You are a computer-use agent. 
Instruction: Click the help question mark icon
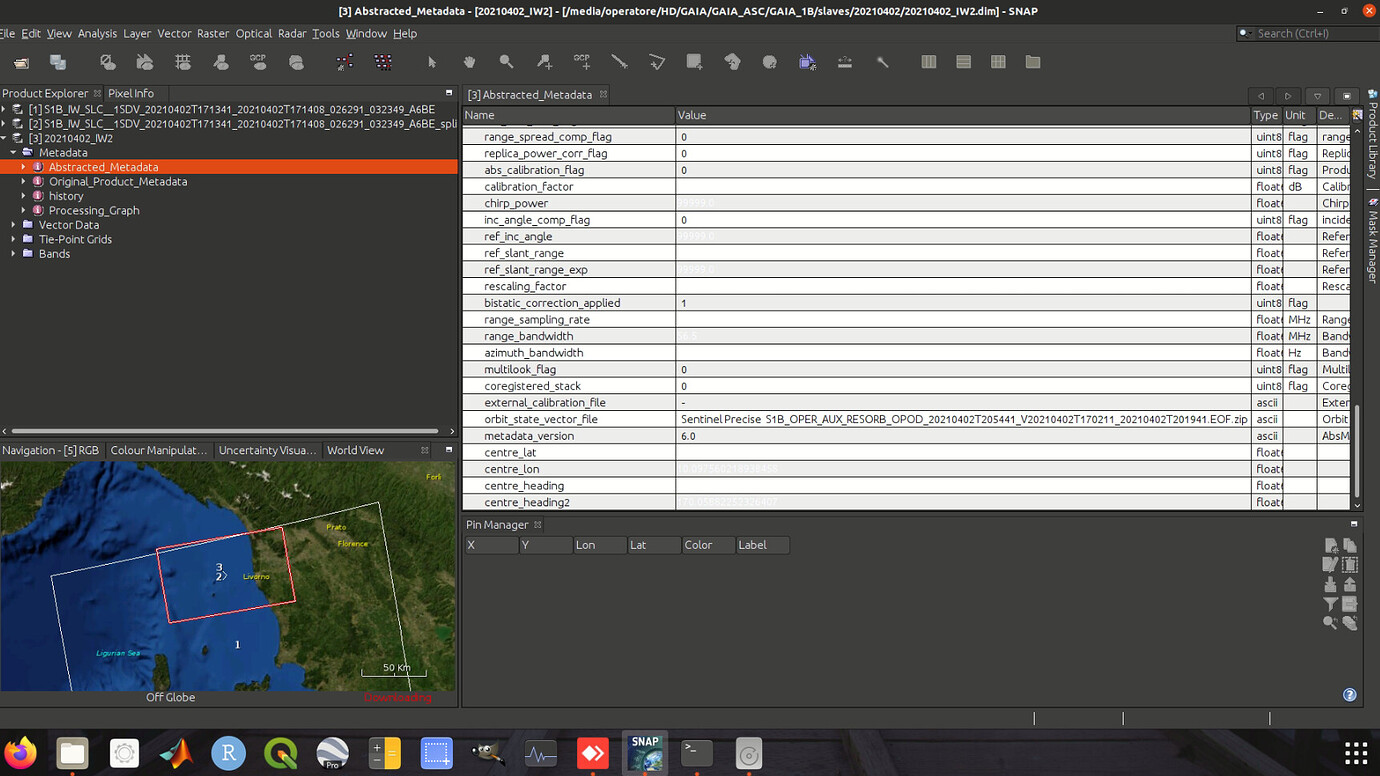(1349, 695)
